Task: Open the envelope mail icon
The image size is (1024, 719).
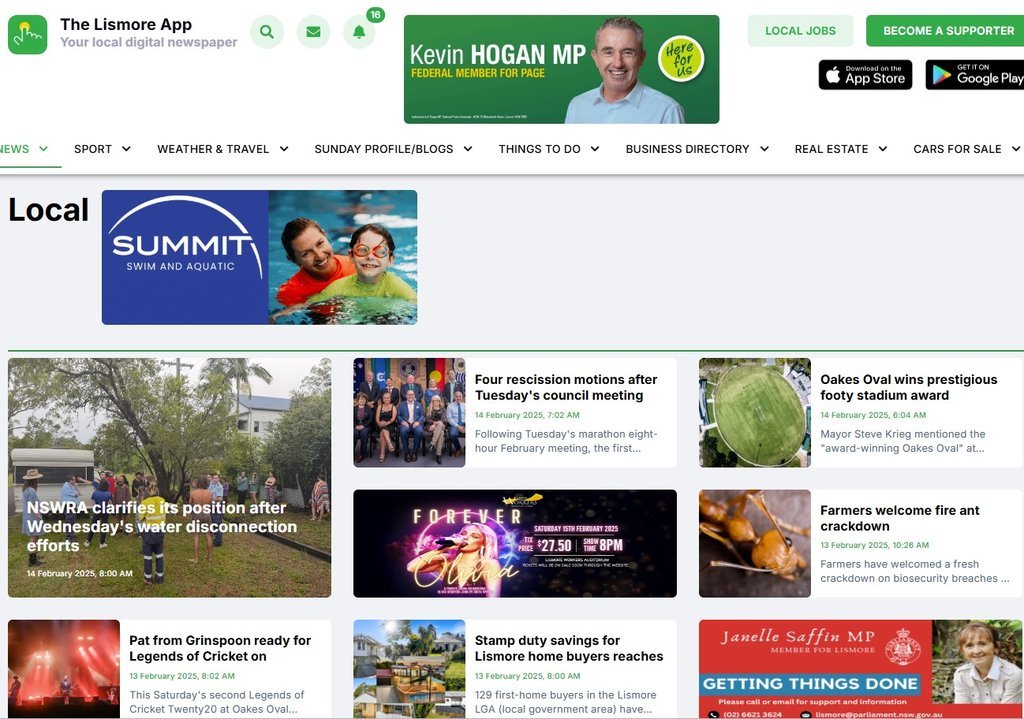Action: click(x=313, y=31)
